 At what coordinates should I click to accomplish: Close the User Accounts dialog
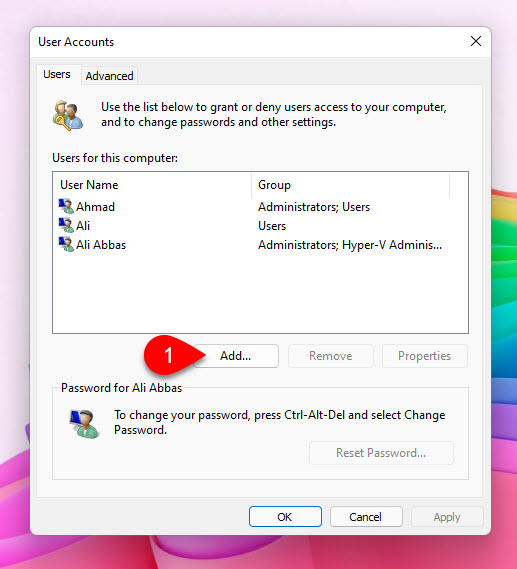[x=476, y=41]
